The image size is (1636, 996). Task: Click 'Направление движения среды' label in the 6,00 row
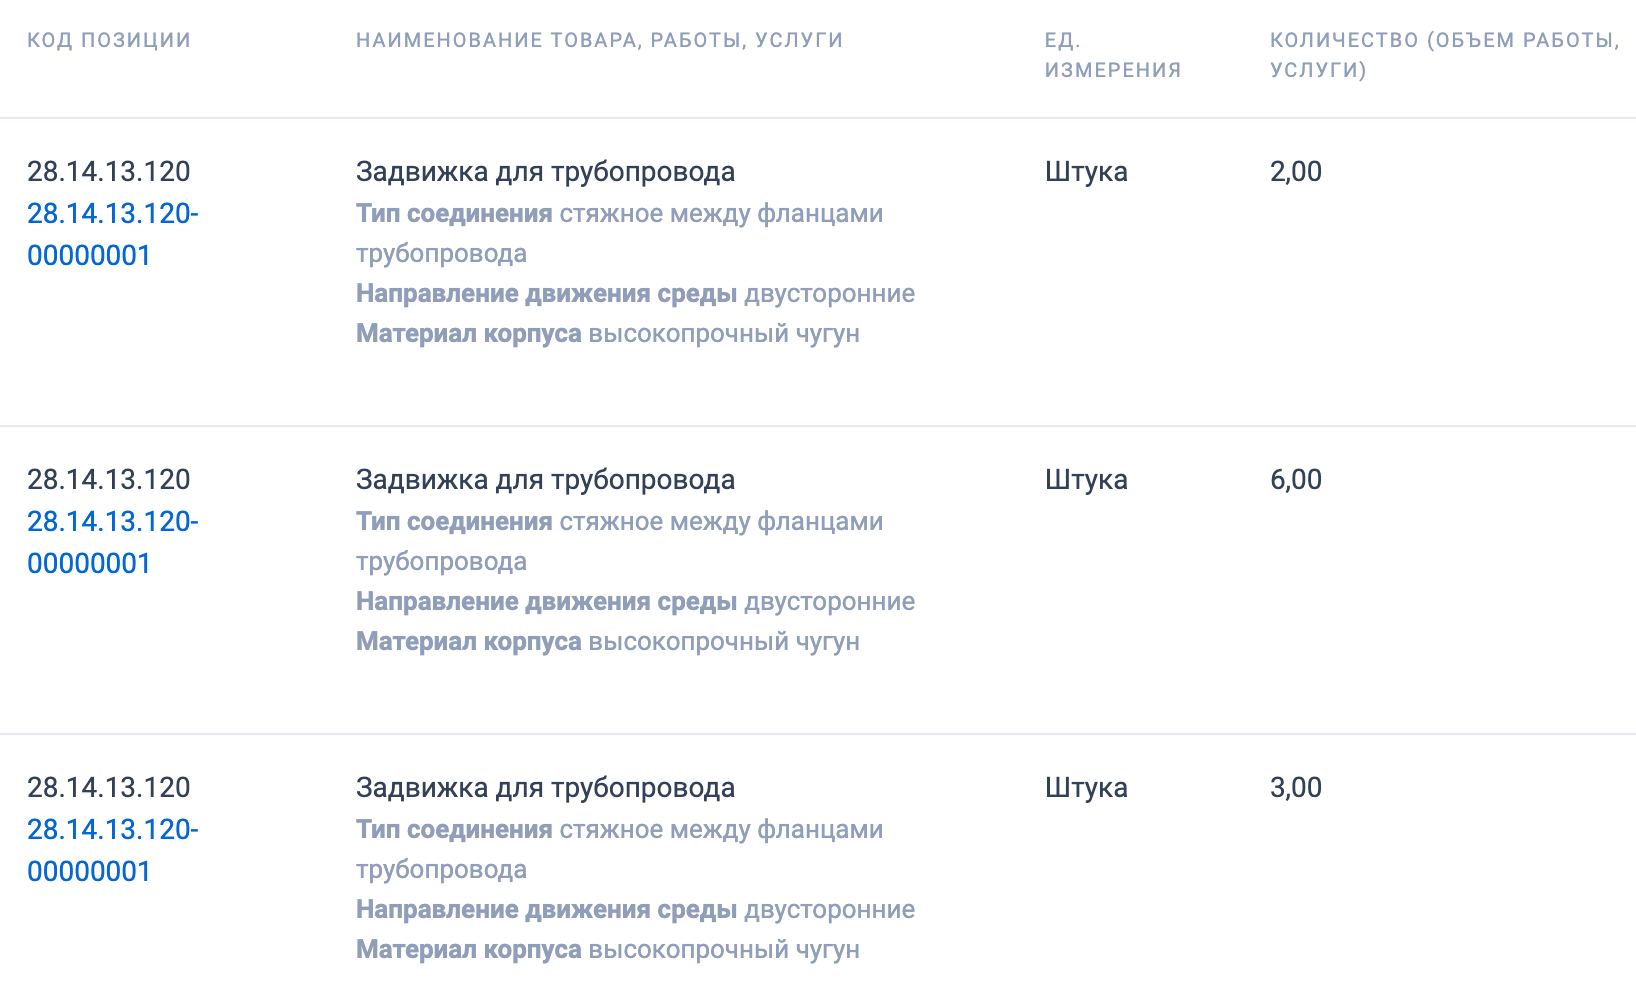(x=546, y=602)
